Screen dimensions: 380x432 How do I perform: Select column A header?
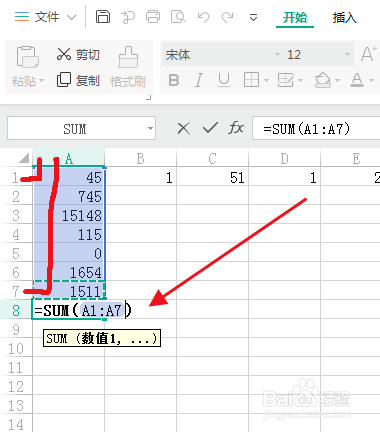(x=69, y=158)
